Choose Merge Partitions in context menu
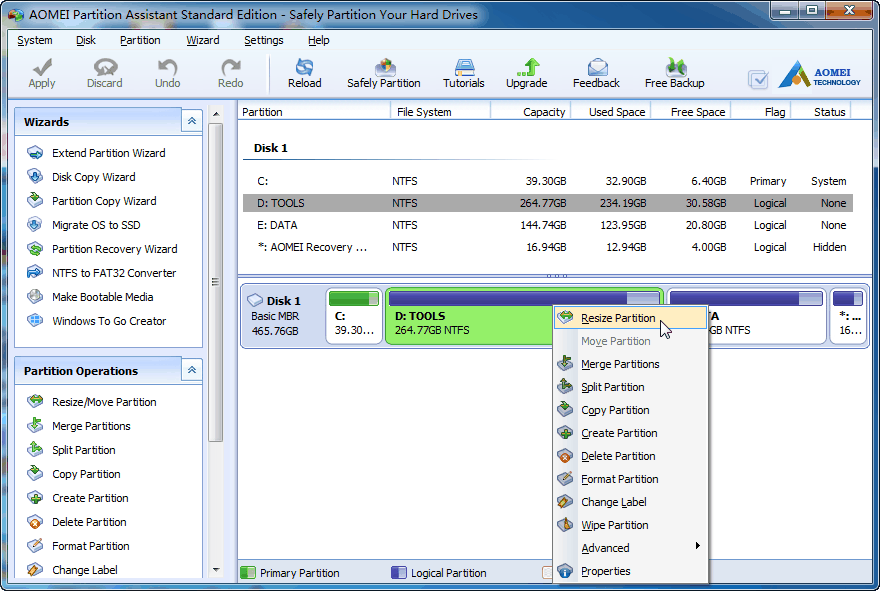Image resolution: width=880 pixels, height=591 pixels. pyautogui.click(x=630, y=364)
